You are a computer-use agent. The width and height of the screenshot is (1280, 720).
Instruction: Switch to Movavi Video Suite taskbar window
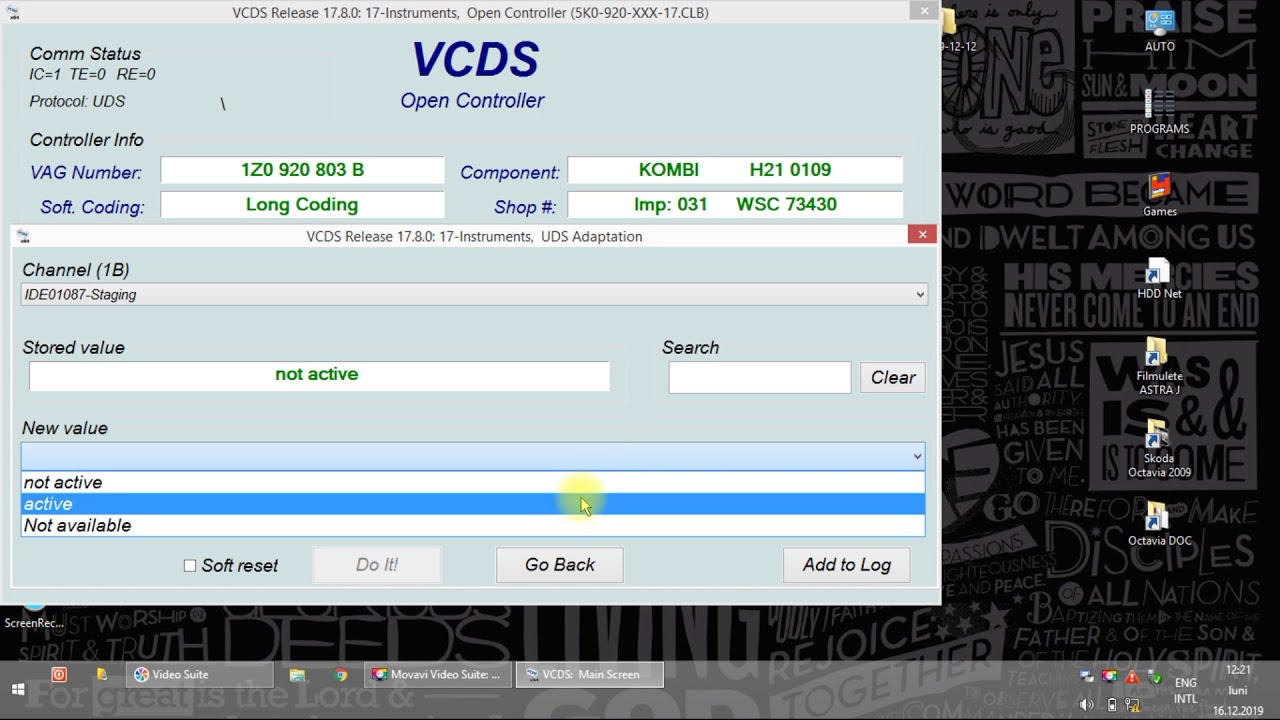coord(438,675)
